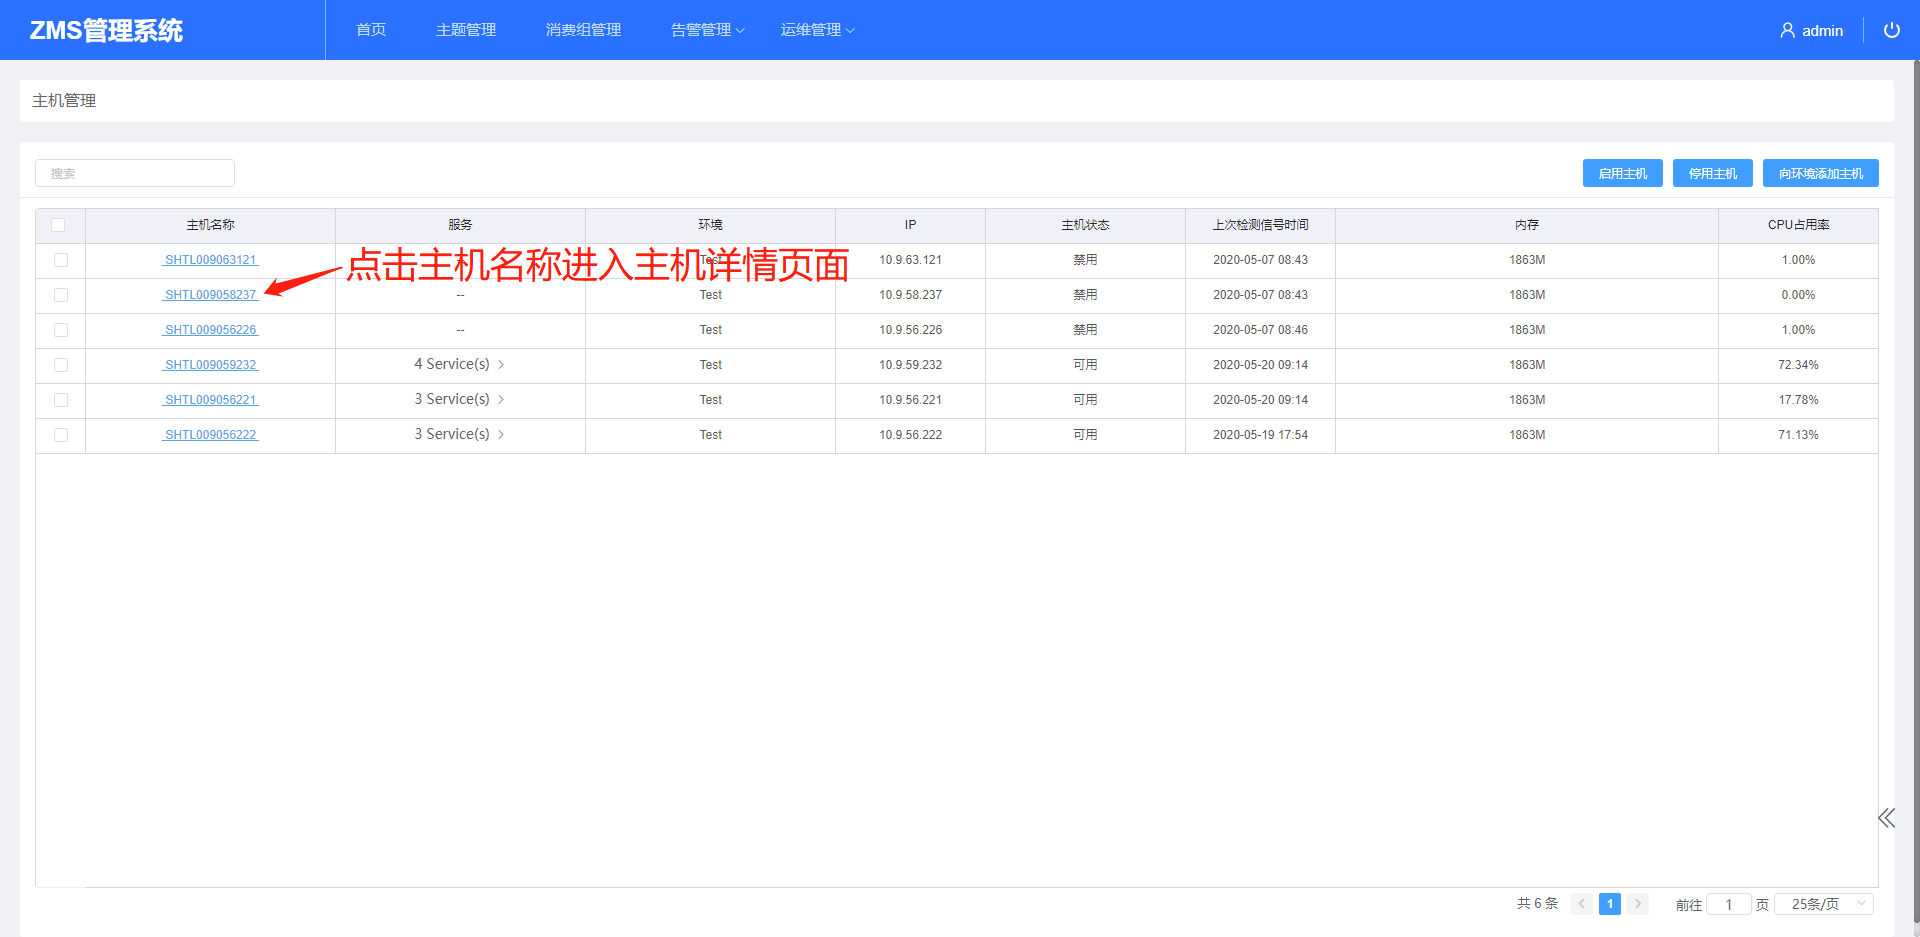The image size is (1920, 937).
Task: Click the 停用主机 button
Action: click(1713, 173)
